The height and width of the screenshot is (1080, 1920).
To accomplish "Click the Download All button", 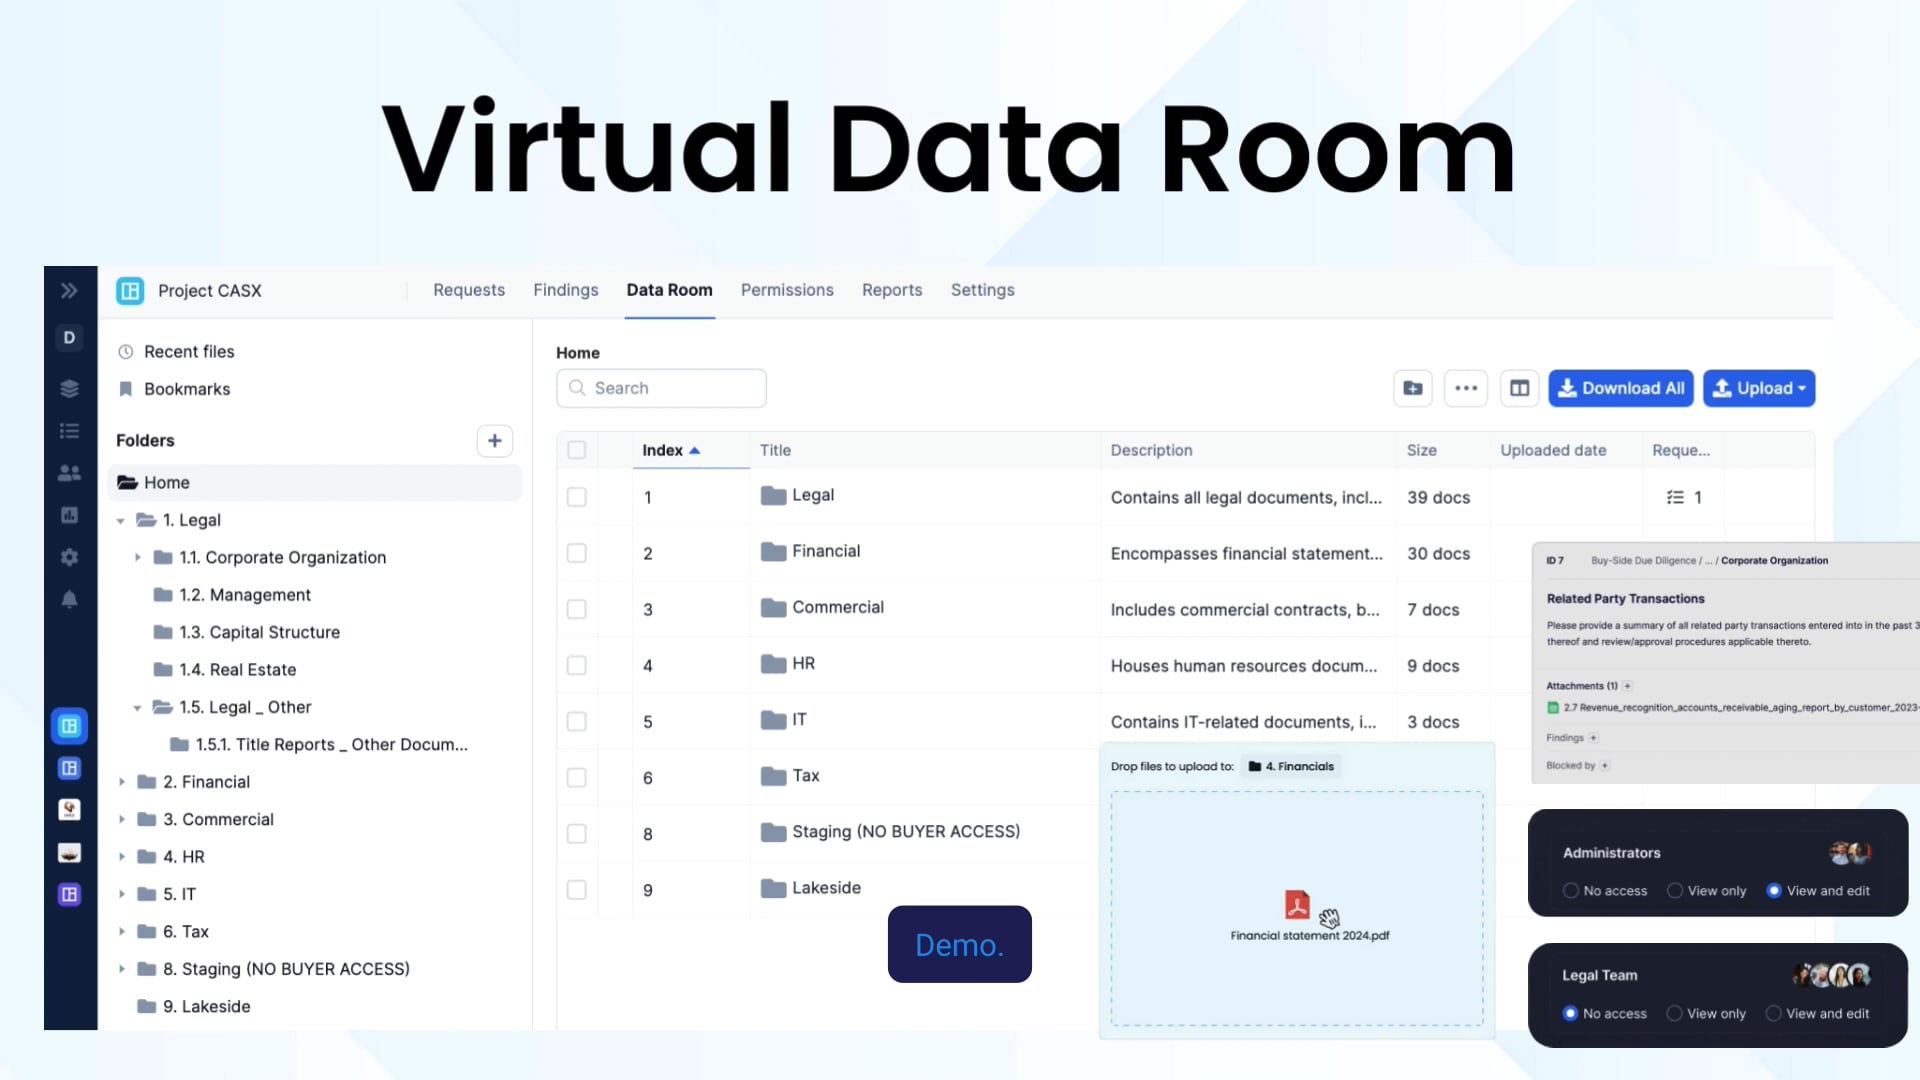I will tap(1620, 388).
